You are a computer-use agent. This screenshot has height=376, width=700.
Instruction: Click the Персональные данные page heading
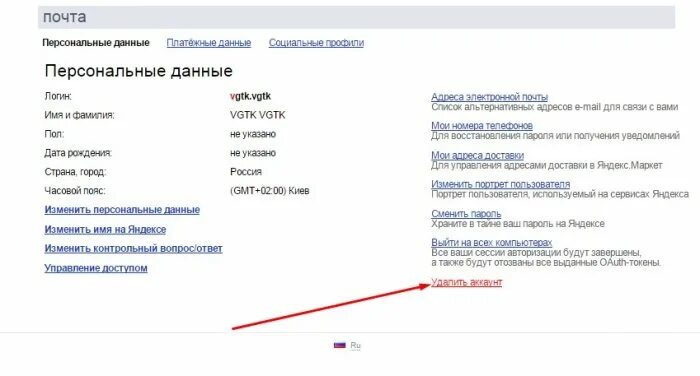tap(138, 71)
